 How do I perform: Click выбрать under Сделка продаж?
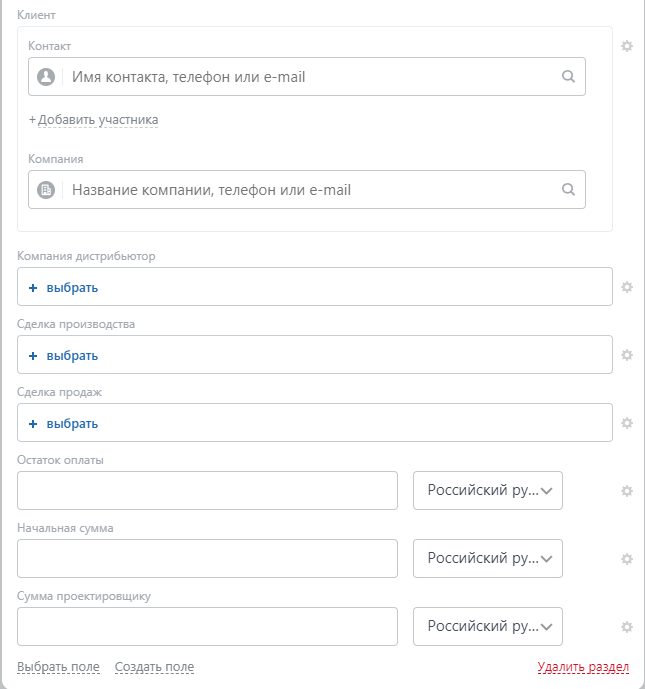72,424
